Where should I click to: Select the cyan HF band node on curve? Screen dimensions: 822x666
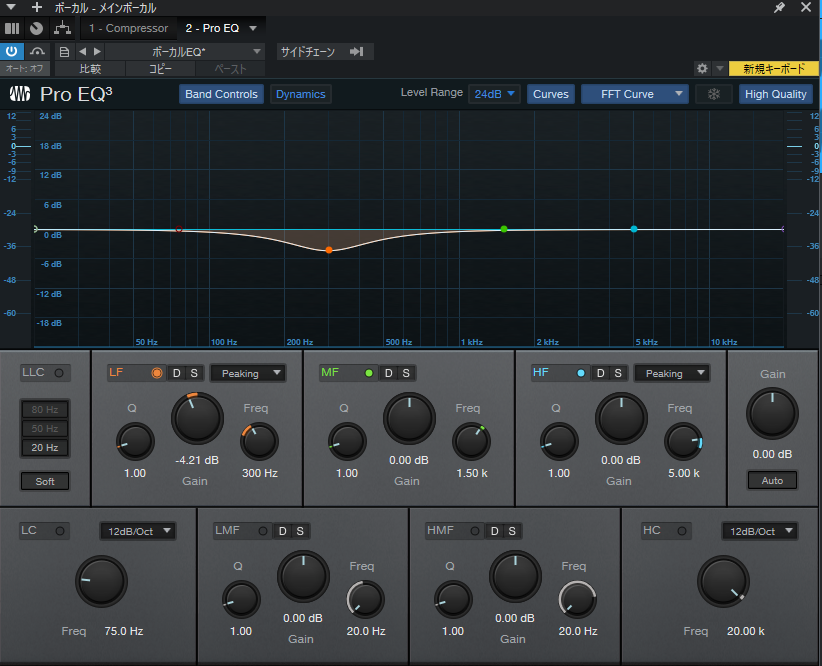click(x=634, y=229)
